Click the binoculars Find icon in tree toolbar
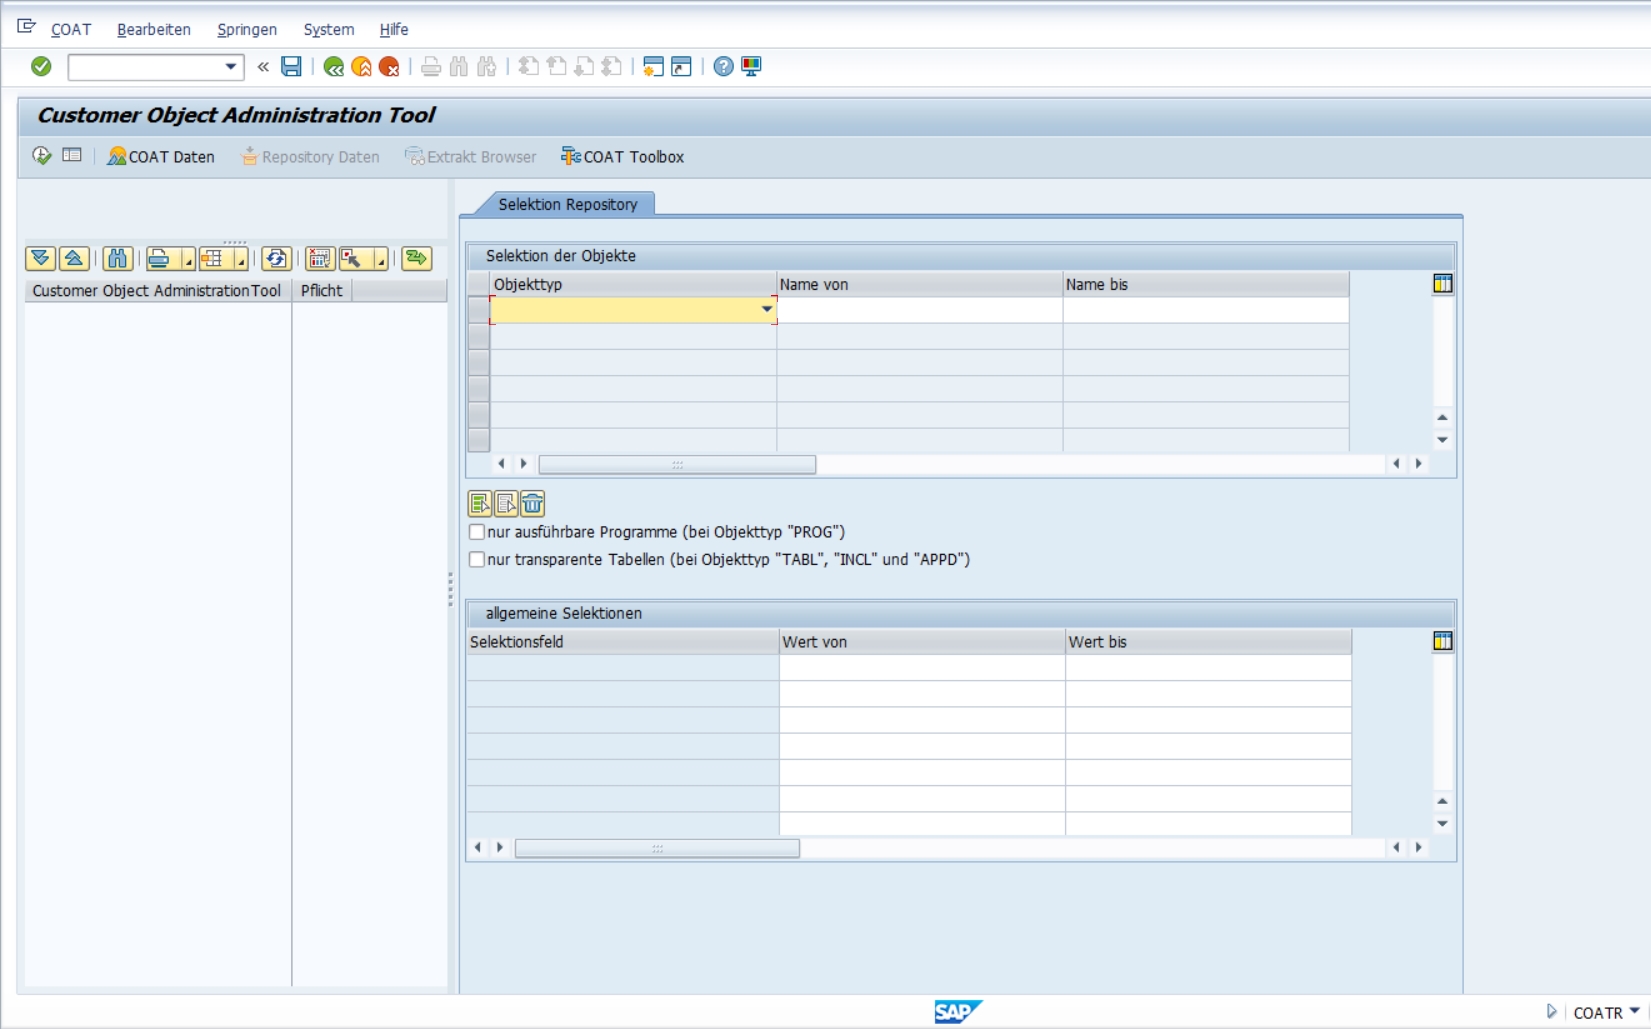The width and height of the screenshot is (1651, 1029). 117,259
